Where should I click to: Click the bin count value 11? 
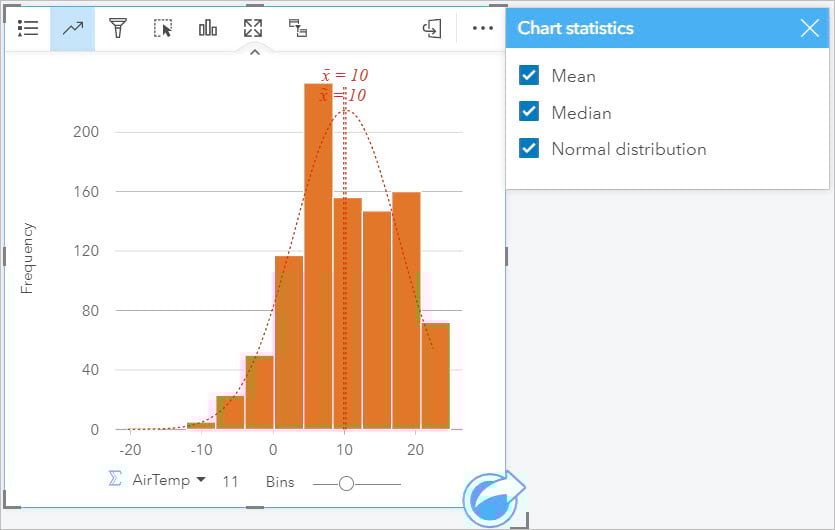(x=230, y=482)
